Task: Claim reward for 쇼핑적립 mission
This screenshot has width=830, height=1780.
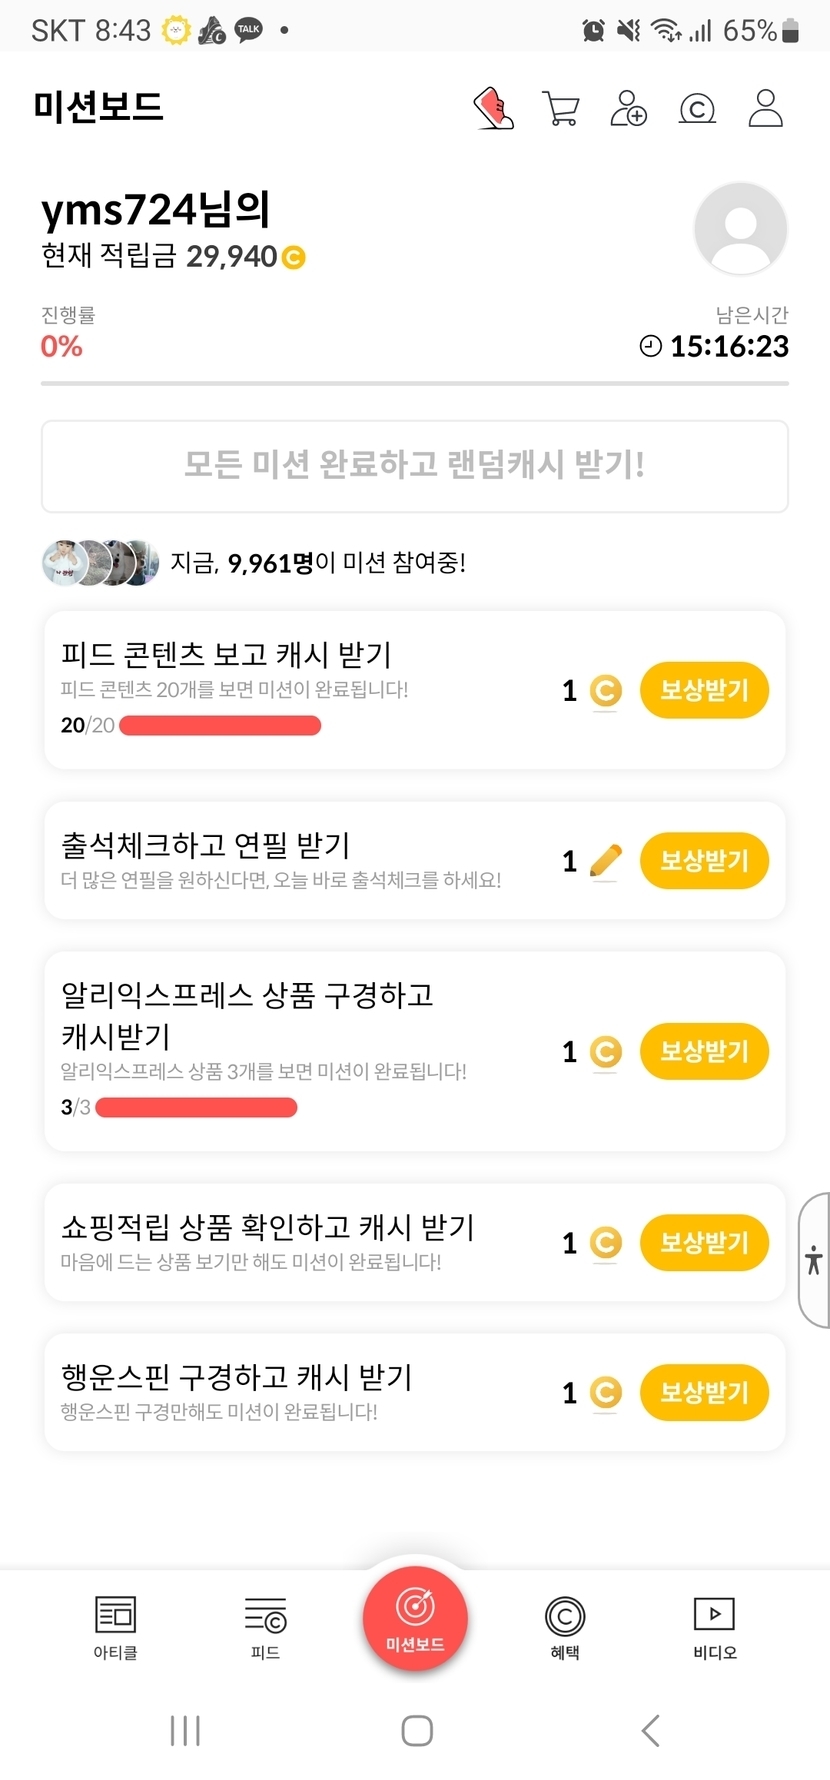Action: coord(704,1243)
